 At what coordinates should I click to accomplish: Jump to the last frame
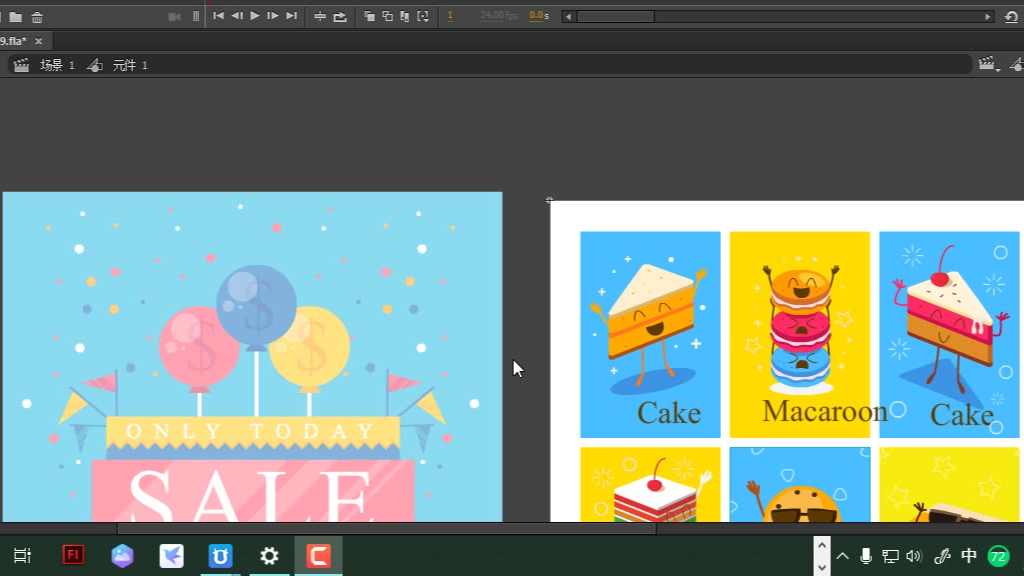pos(291,16)
